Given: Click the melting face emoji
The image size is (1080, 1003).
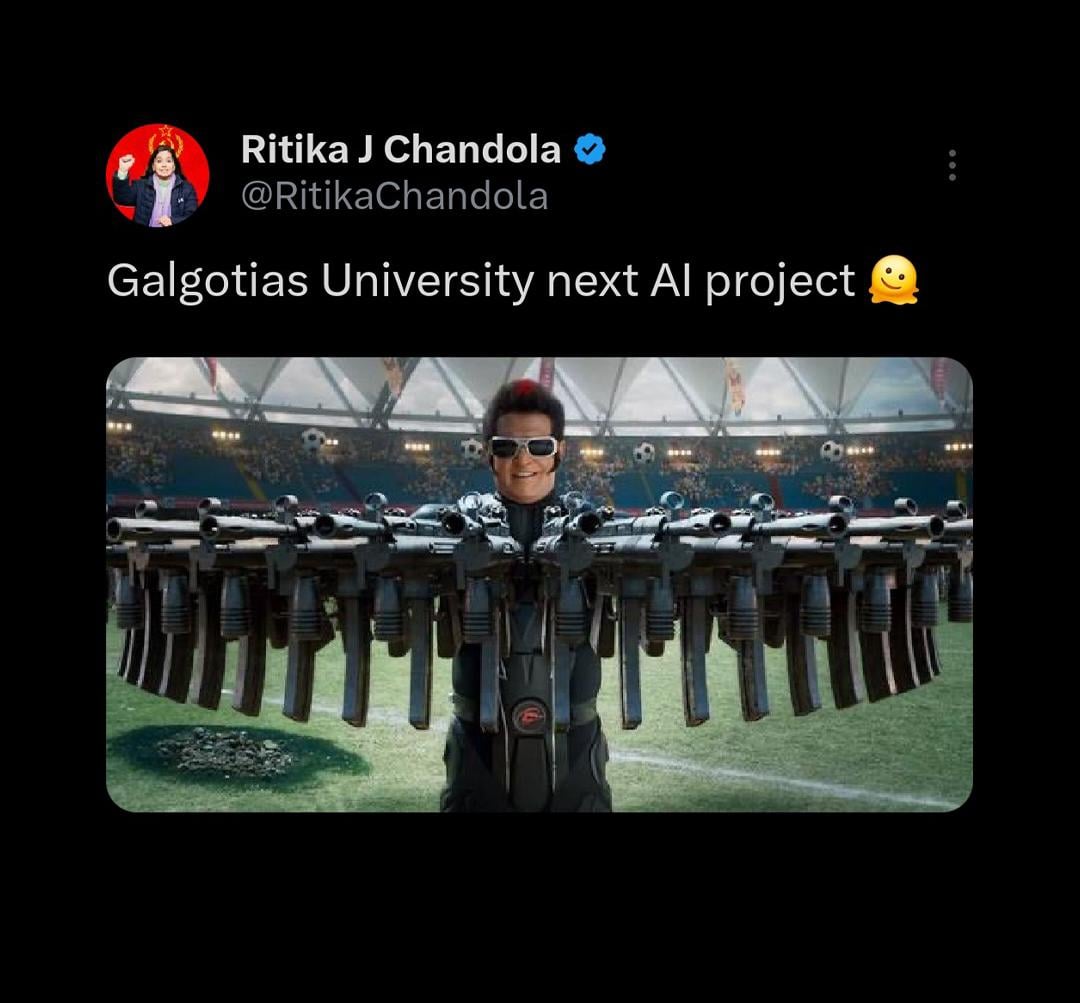Looking at the screenshot, I should click(x=893, y=280).
